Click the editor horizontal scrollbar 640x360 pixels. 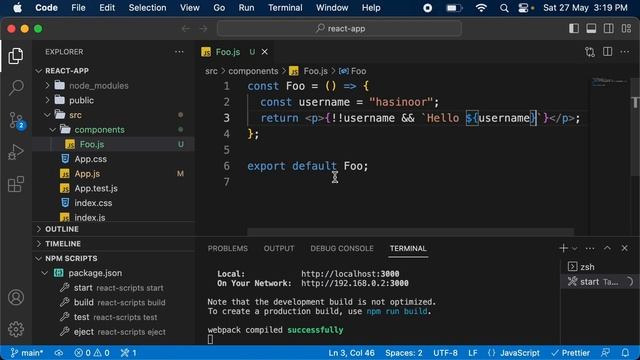(x=410, y=232)
